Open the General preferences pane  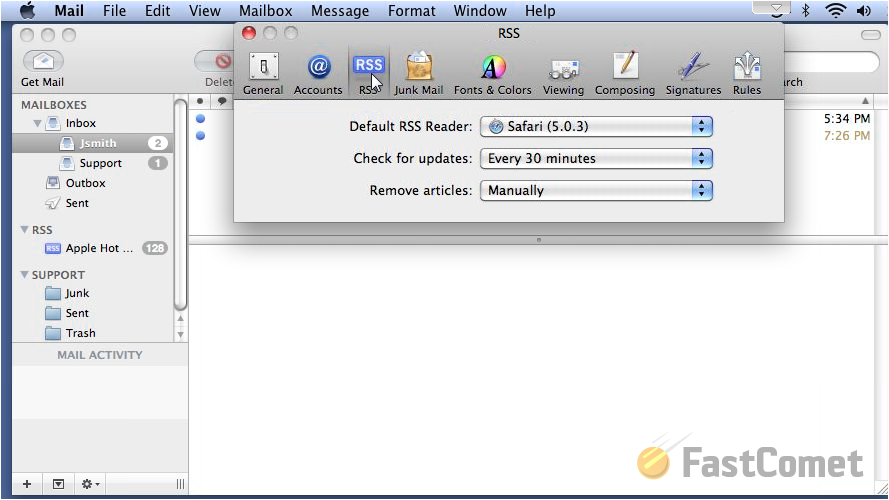(x=263, y=74)
